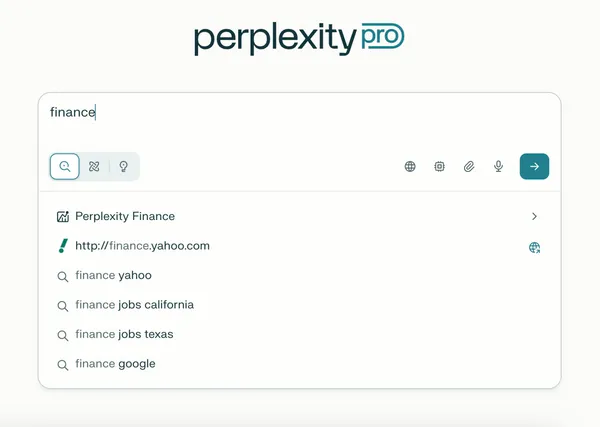This screenshot has height=427, width=600.
Task: Submit the query with arrow button
Action: (x=534, y=167)
